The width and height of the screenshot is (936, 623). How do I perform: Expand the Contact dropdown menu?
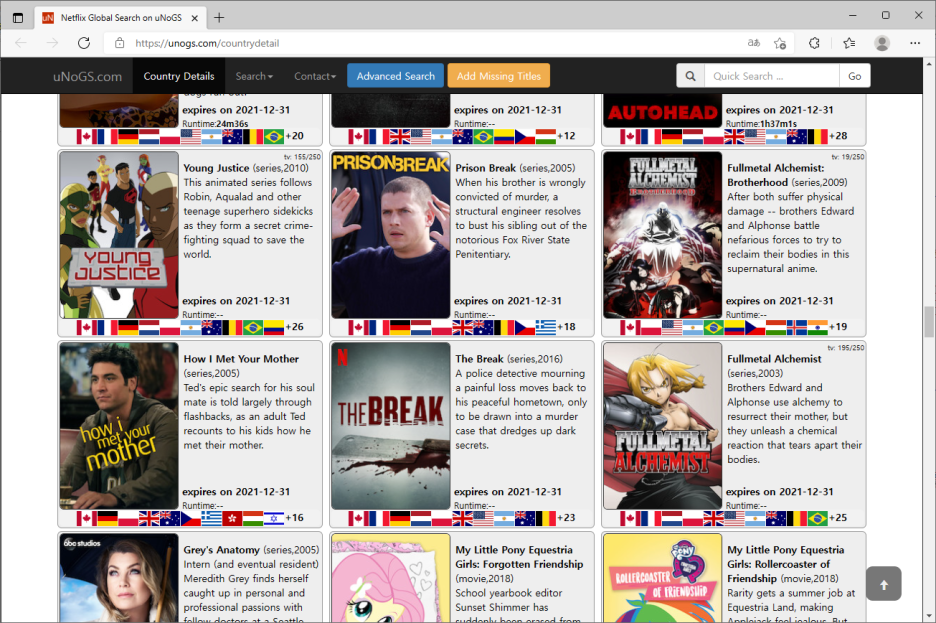tap(315, 76)
